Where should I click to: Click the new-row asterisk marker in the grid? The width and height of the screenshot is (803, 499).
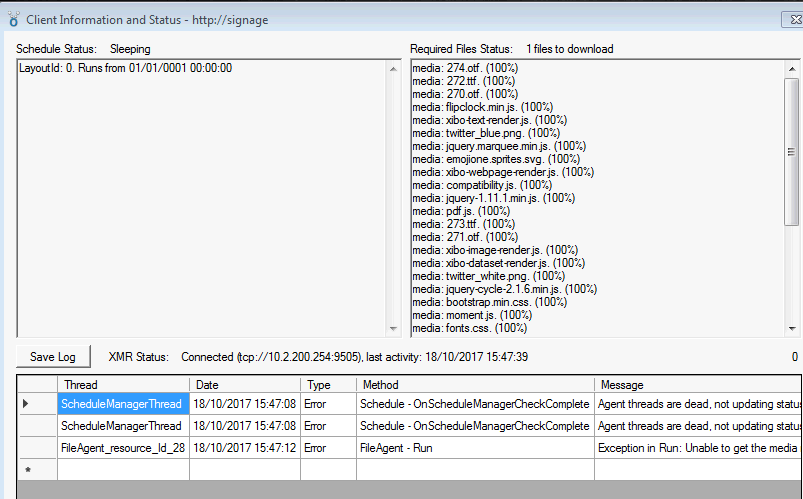point(27,469)
